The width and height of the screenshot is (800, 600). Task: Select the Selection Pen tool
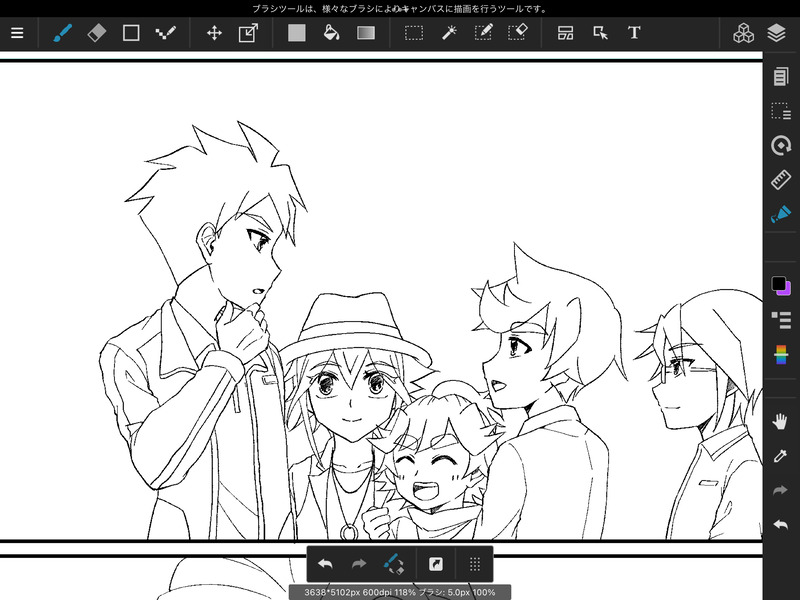pos(483,33)
